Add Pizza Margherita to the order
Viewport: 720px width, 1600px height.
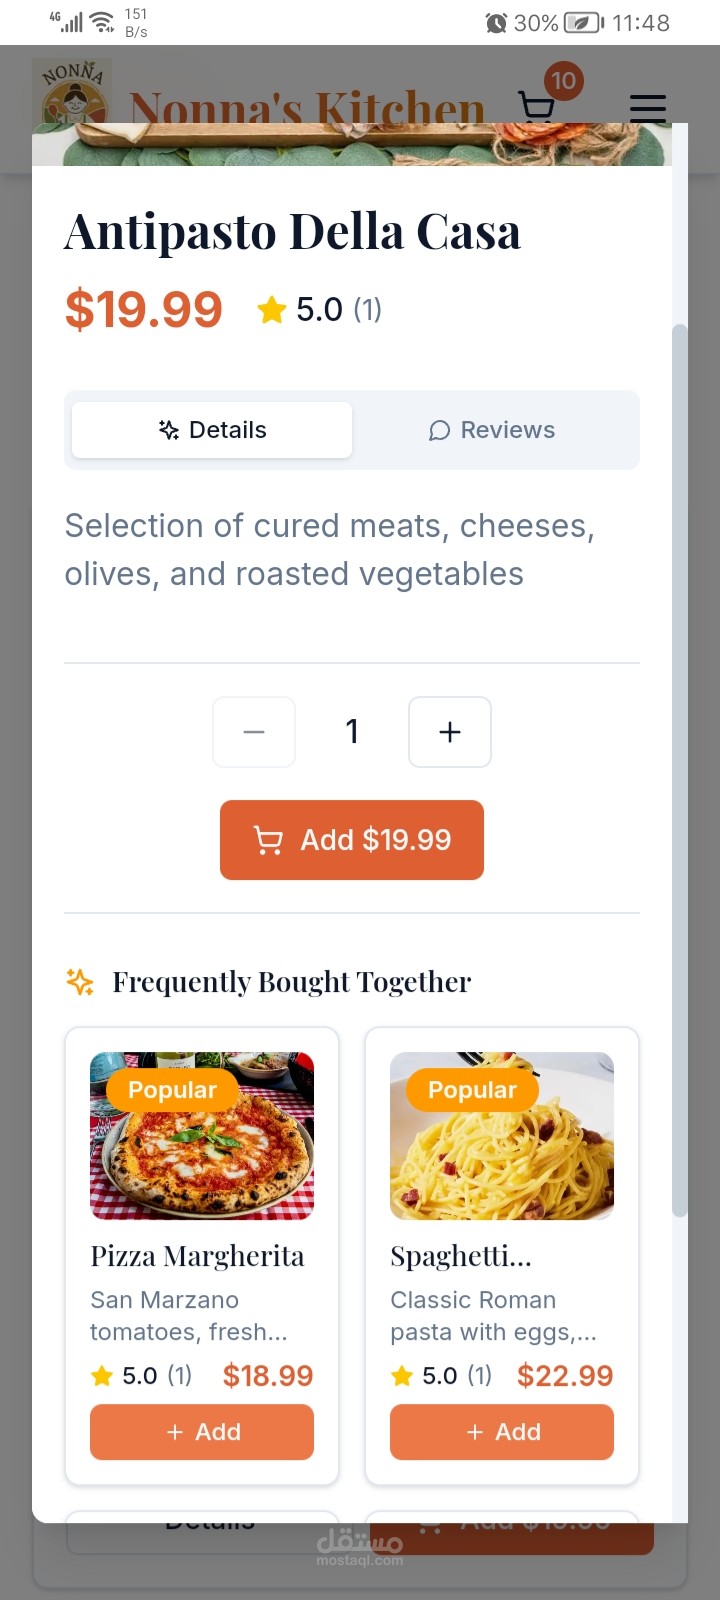click(202, 1432)
